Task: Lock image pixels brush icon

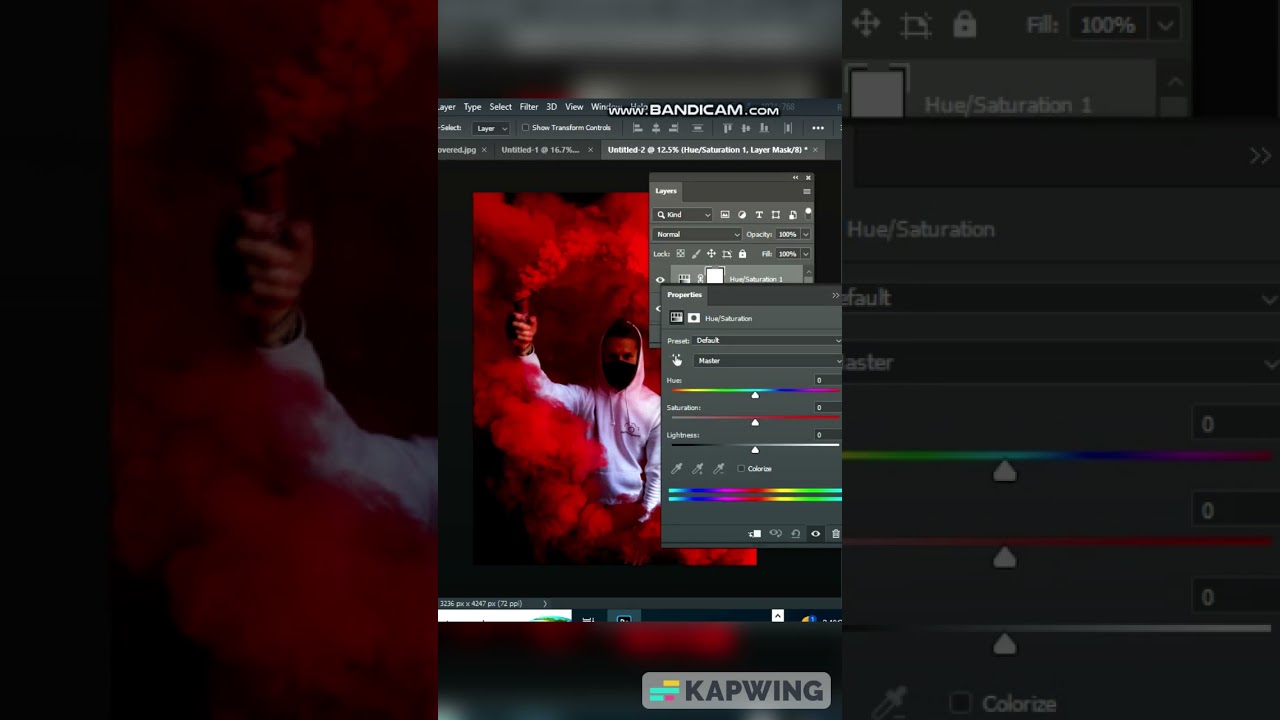Action: (696, 254)
